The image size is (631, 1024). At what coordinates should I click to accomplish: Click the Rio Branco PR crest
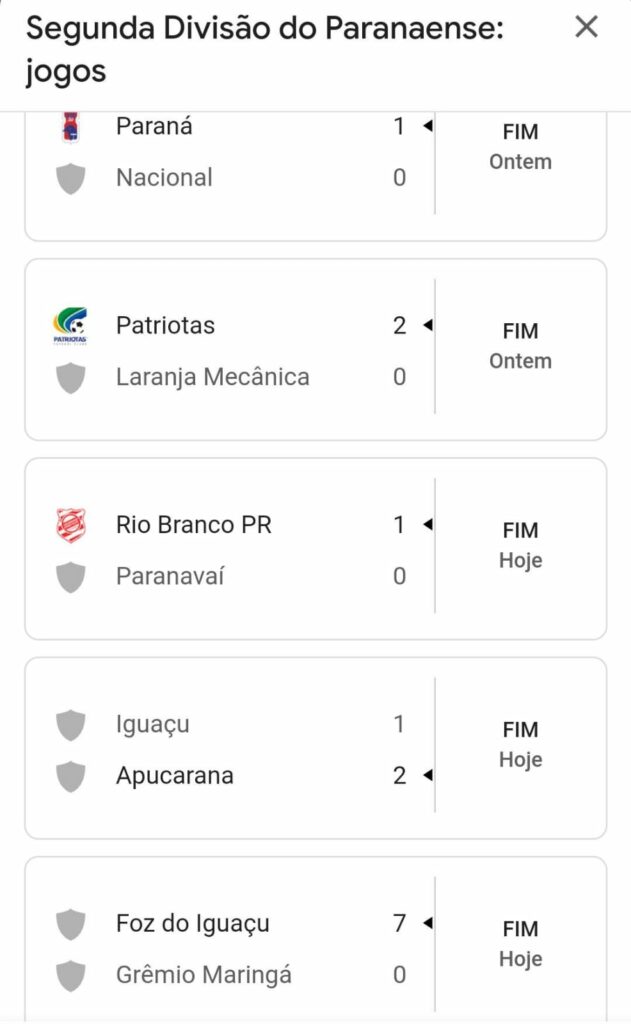pos(70,525)
